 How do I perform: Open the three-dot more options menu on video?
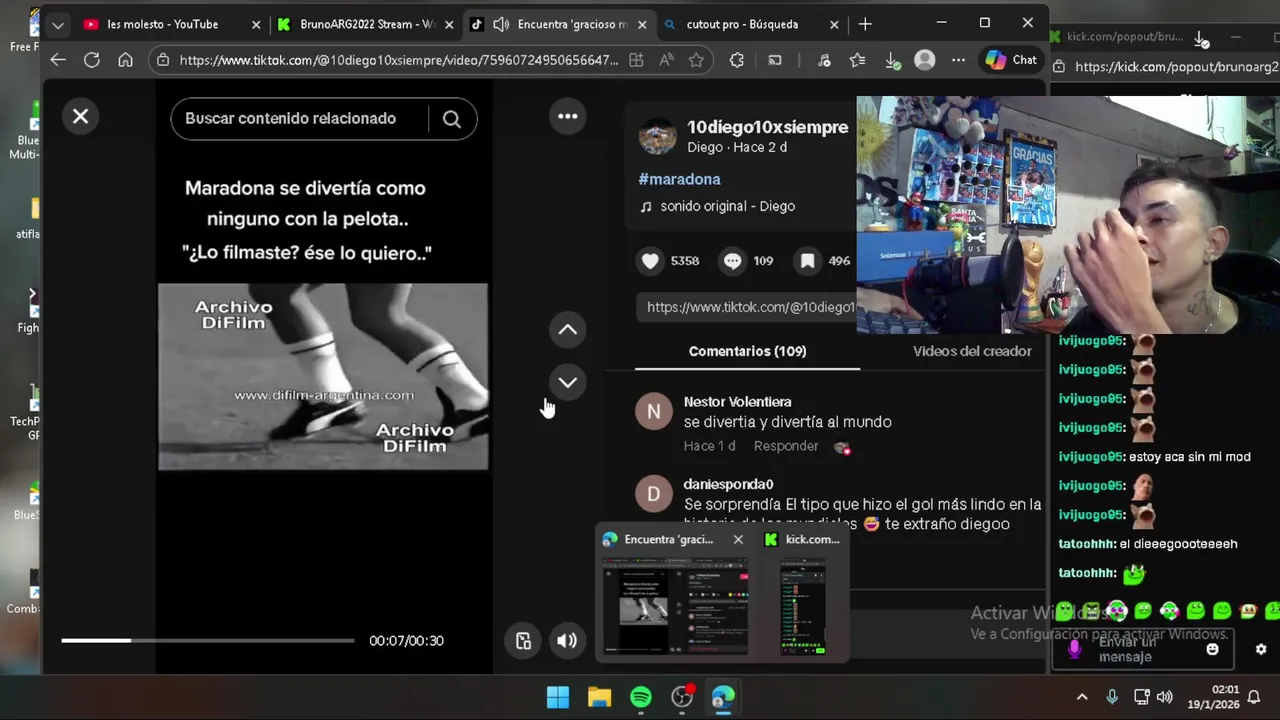[x=567, y=117]
